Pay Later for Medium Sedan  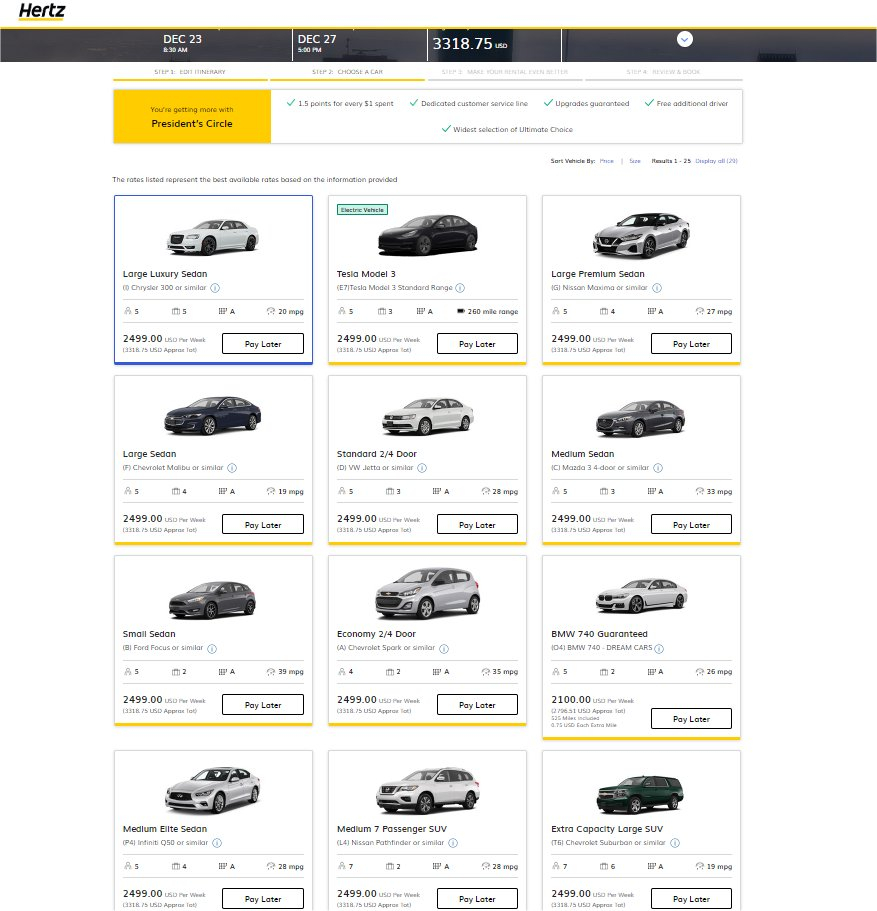(691, 525)
